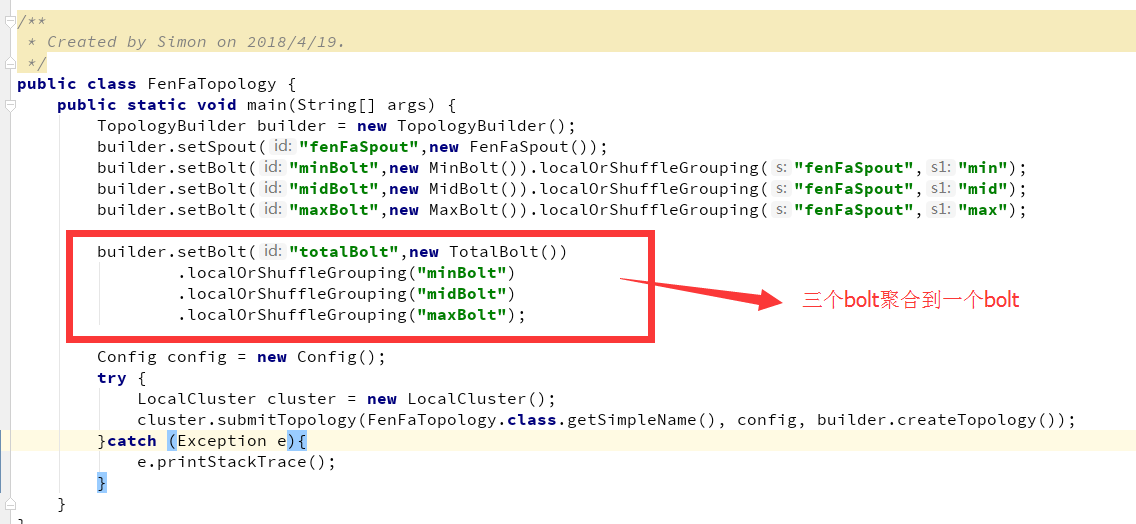Viewport: 1136px width, 524px height.
Task: Click the 's1:' hint before "min"
Action: pyautogui.click(x=940, y=168)
